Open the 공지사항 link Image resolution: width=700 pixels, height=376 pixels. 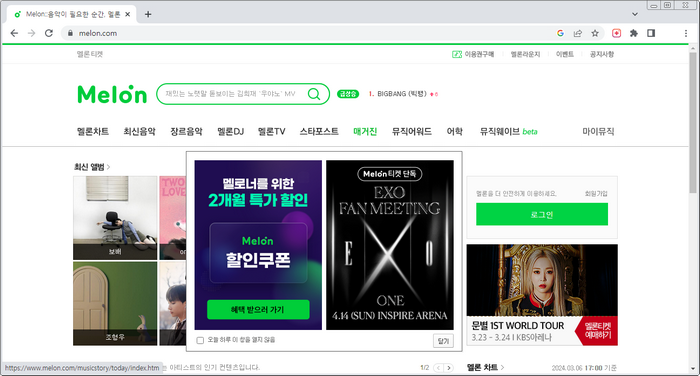602,54
